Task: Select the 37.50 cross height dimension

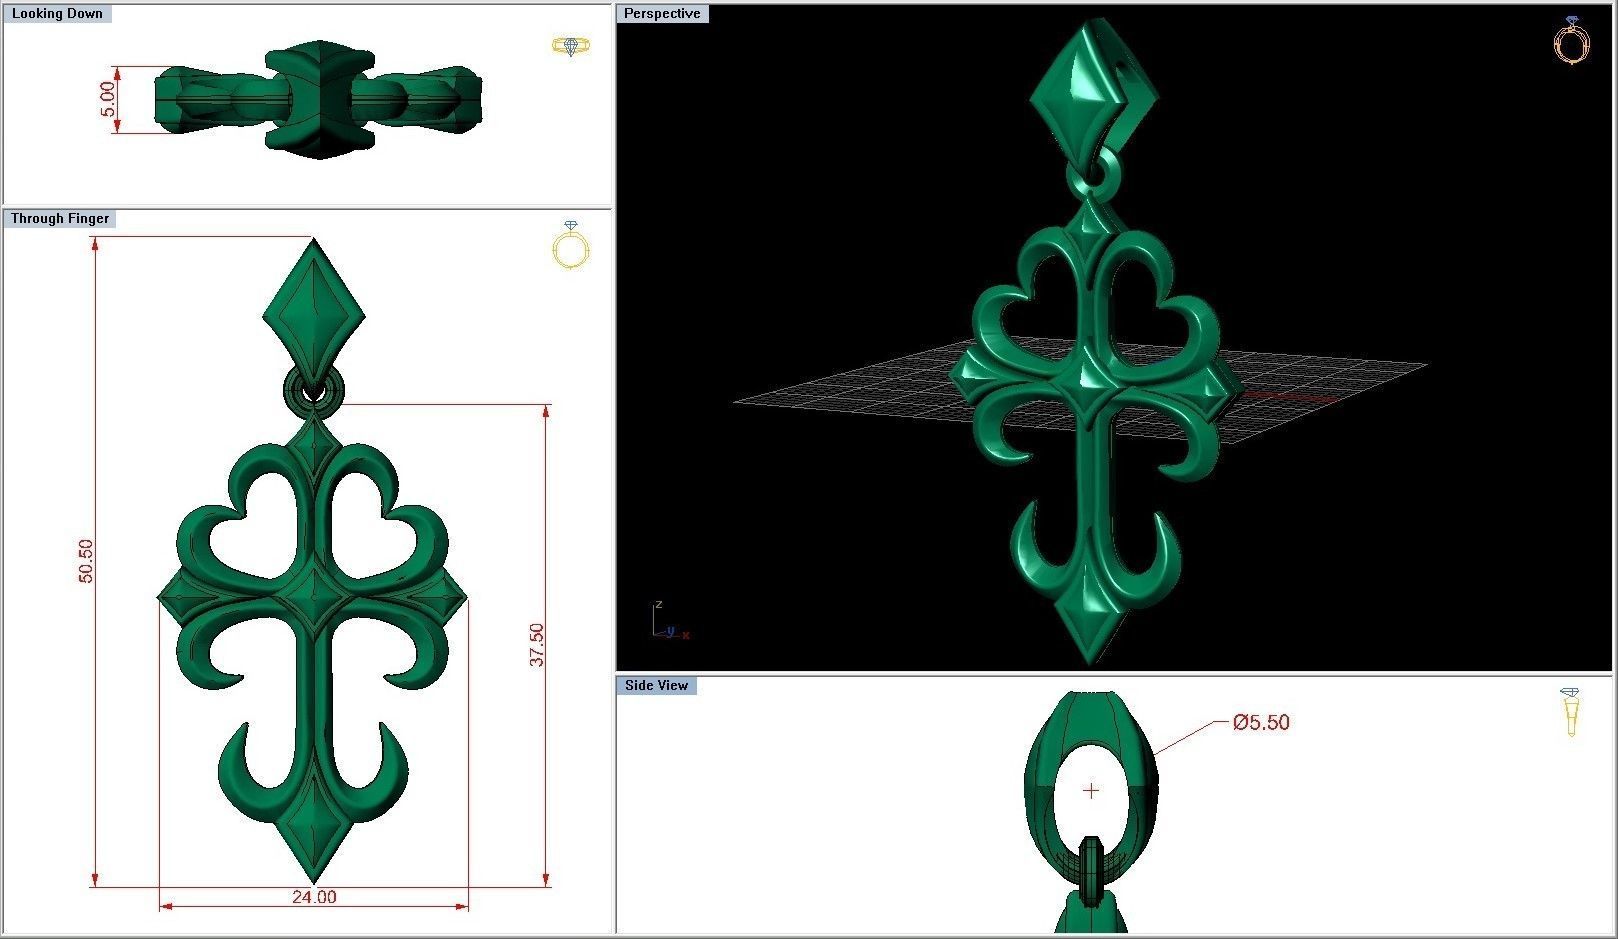Action: pyautogui.click(x=537, y=646)
